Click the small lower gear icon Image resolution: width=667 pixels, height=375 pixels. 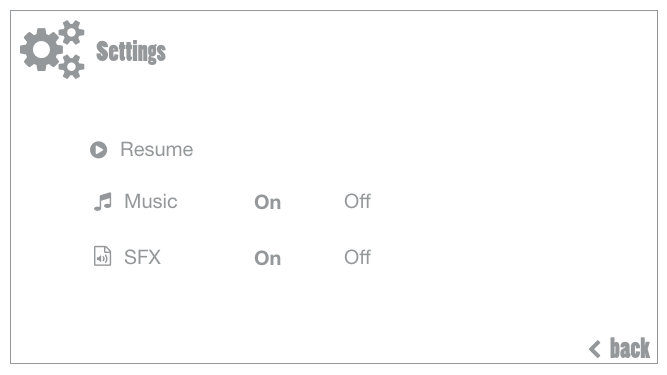(71, 66)
